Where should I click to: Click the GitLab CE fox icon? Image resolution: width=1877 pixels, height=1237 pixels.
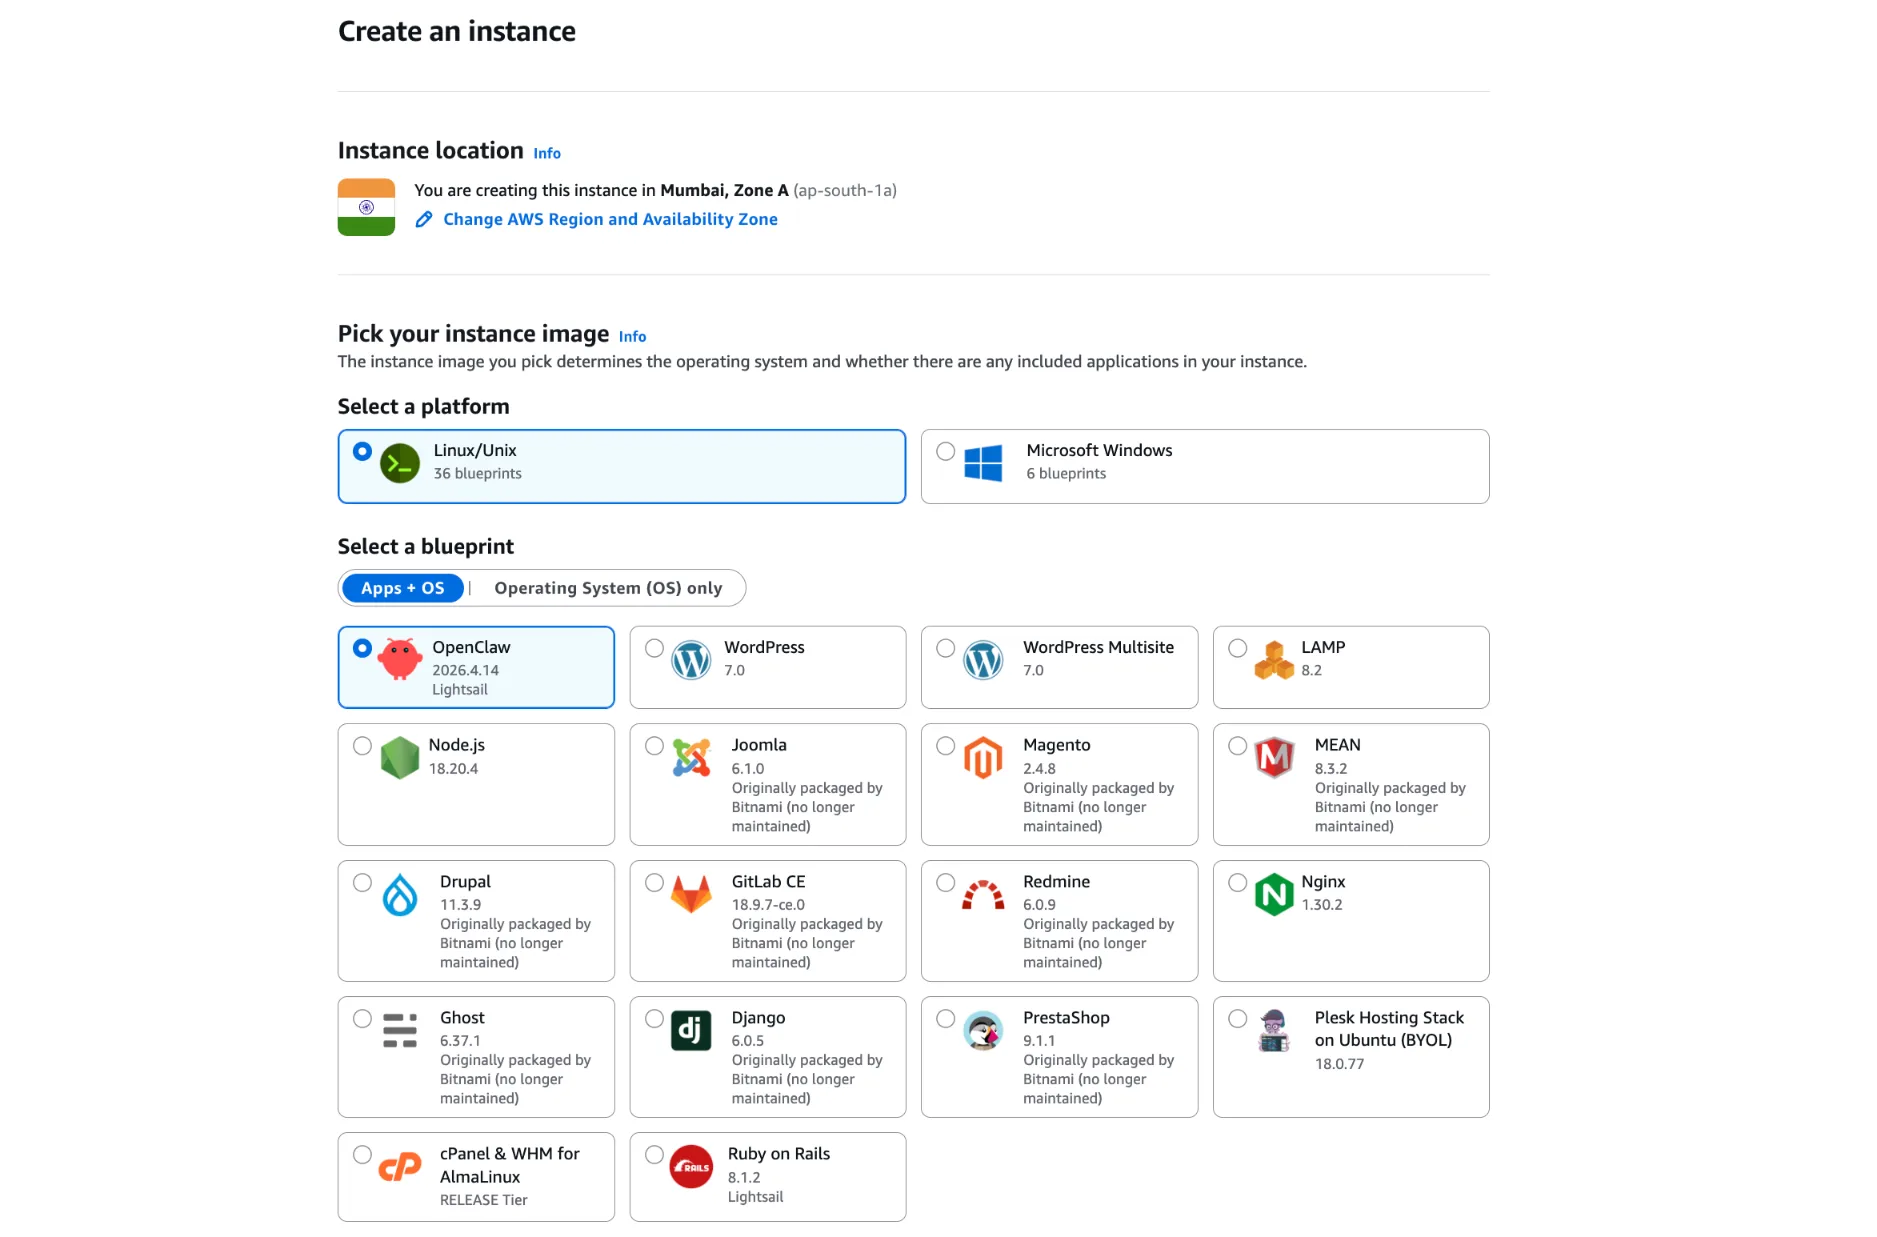691,894
